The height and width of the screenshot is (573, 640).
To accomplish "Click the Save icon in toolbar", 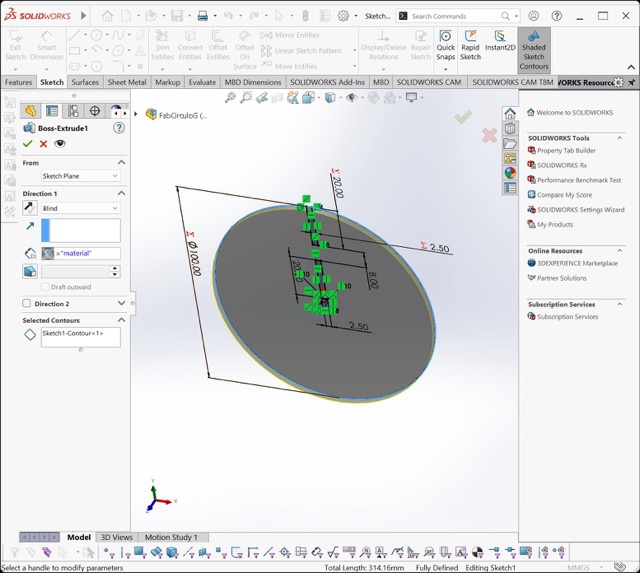I will 177,16.
